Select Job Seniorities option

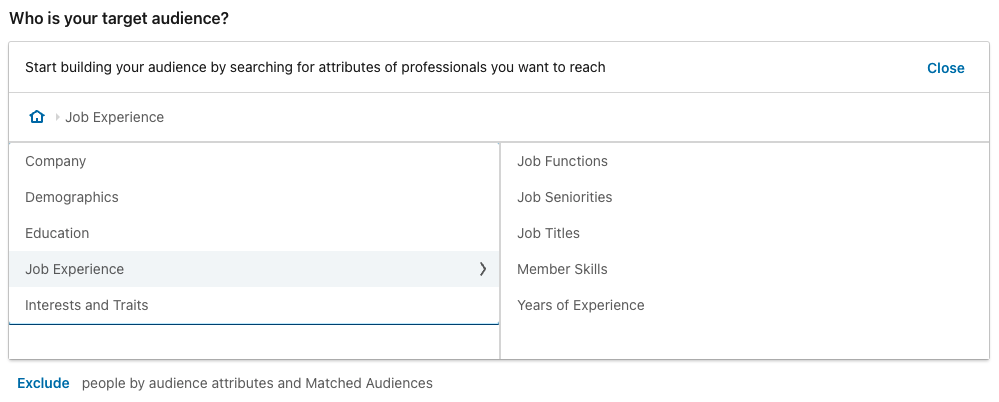tap(564, 197)
